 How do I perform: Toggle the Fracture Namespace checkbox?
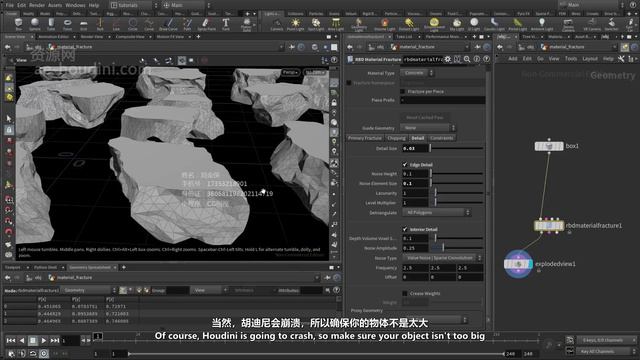(x=349, y=83)
